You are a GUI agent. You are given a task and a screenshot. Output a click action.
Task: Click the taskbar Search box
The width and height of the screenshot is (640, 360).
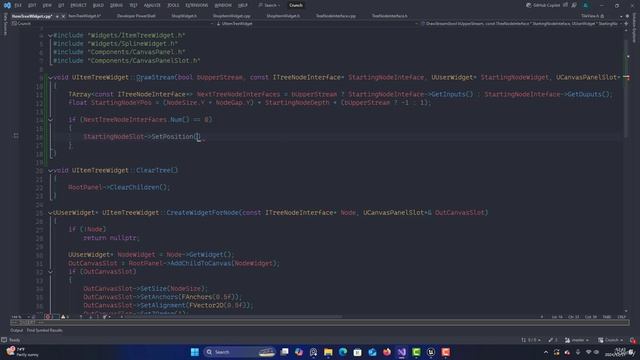coord(239,352)
